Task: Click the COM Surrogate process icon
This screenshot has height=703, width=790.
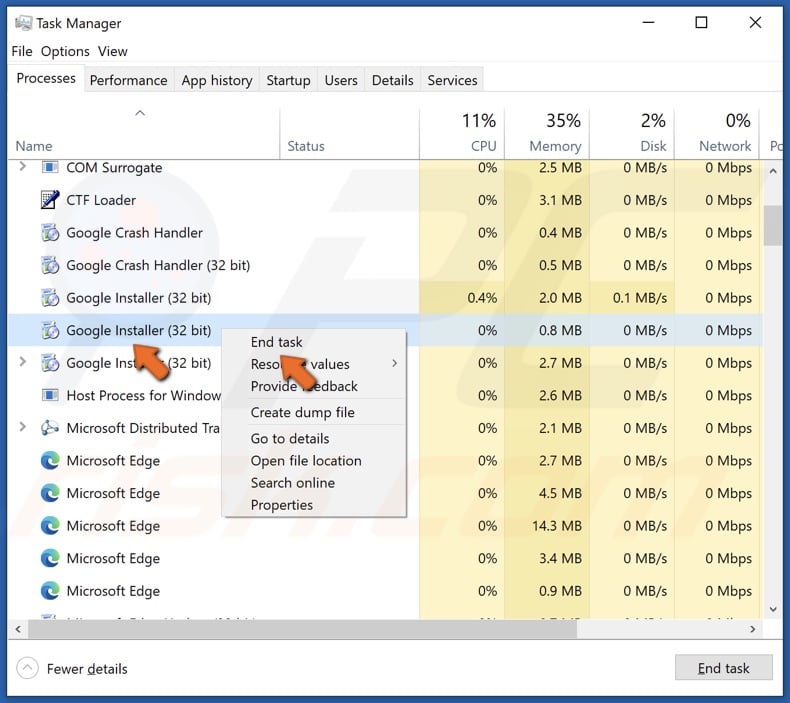Action: click(x=49, y=167)
